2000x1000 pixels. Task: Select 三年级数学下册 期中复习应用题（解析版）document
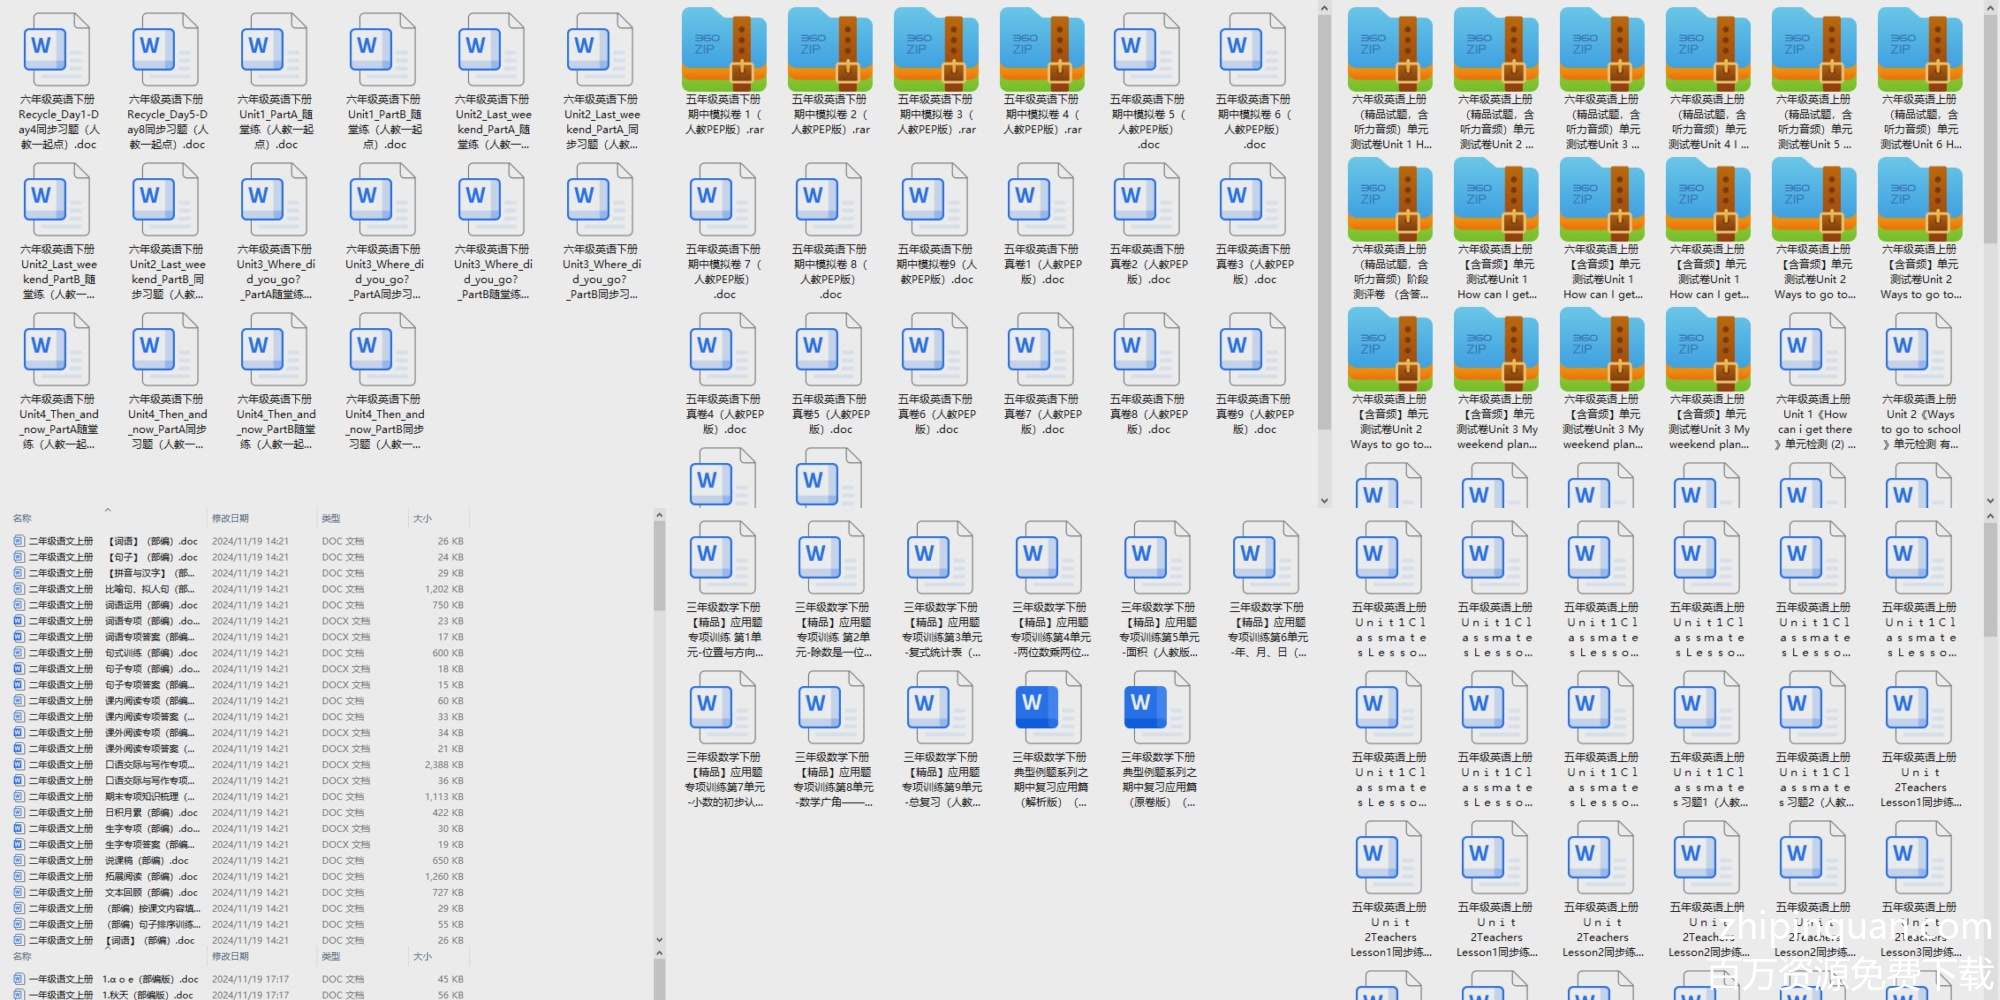pyautogui.click(x=1049, y=710)
